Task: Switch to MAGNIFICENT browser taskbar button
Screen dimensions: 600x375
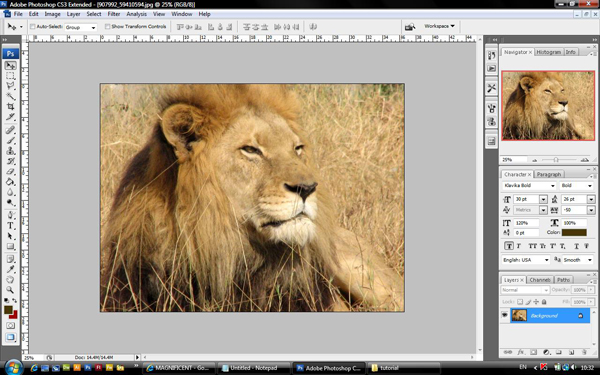Action: 179,368
